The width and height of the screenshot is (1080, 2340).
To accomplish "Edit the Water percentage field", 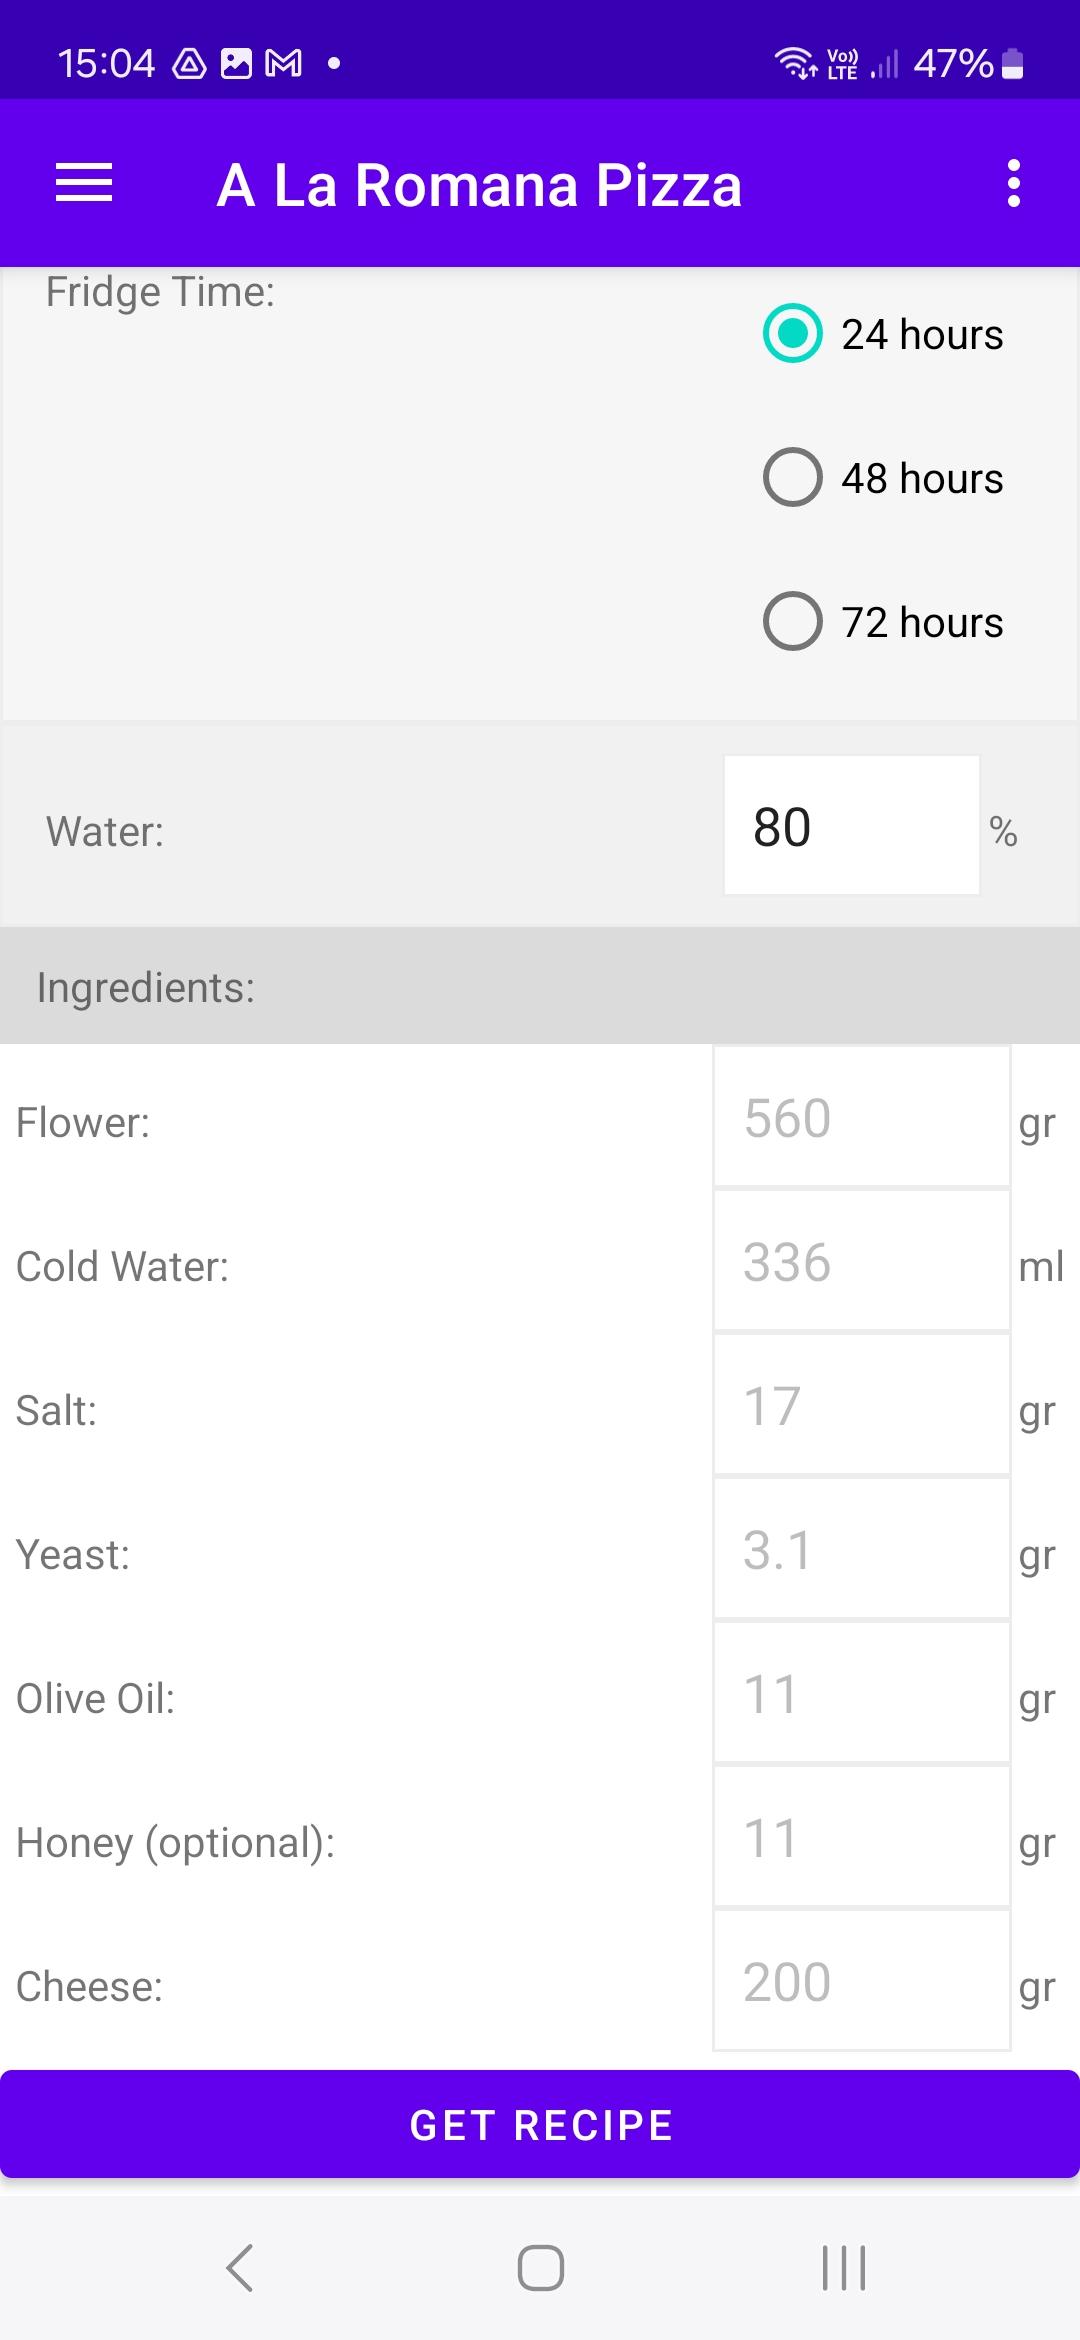I will 851,825.
